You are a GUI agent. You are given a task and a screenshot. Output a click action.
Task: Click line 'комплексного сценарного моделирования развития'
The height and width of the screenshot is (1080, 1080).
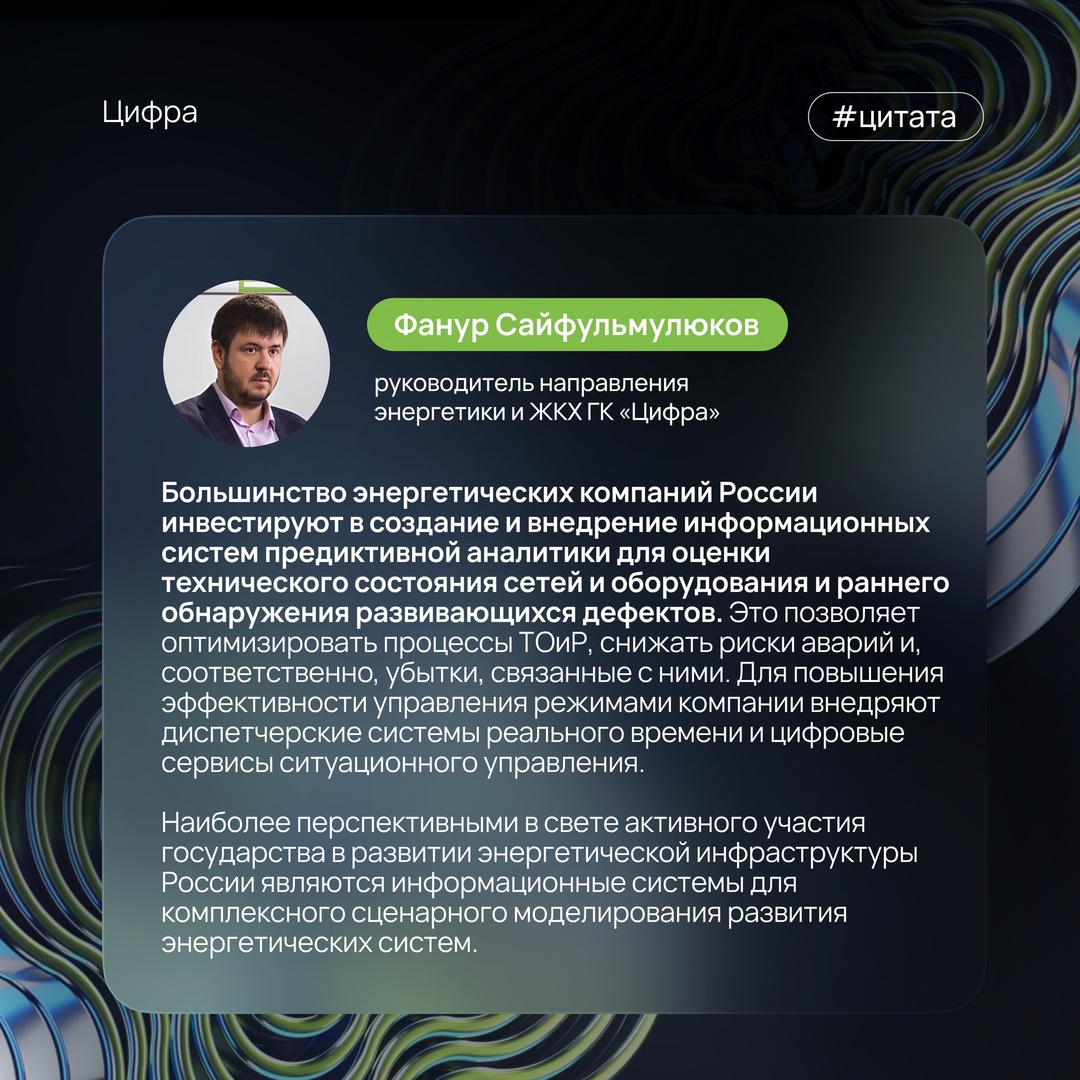pos(504,913)
